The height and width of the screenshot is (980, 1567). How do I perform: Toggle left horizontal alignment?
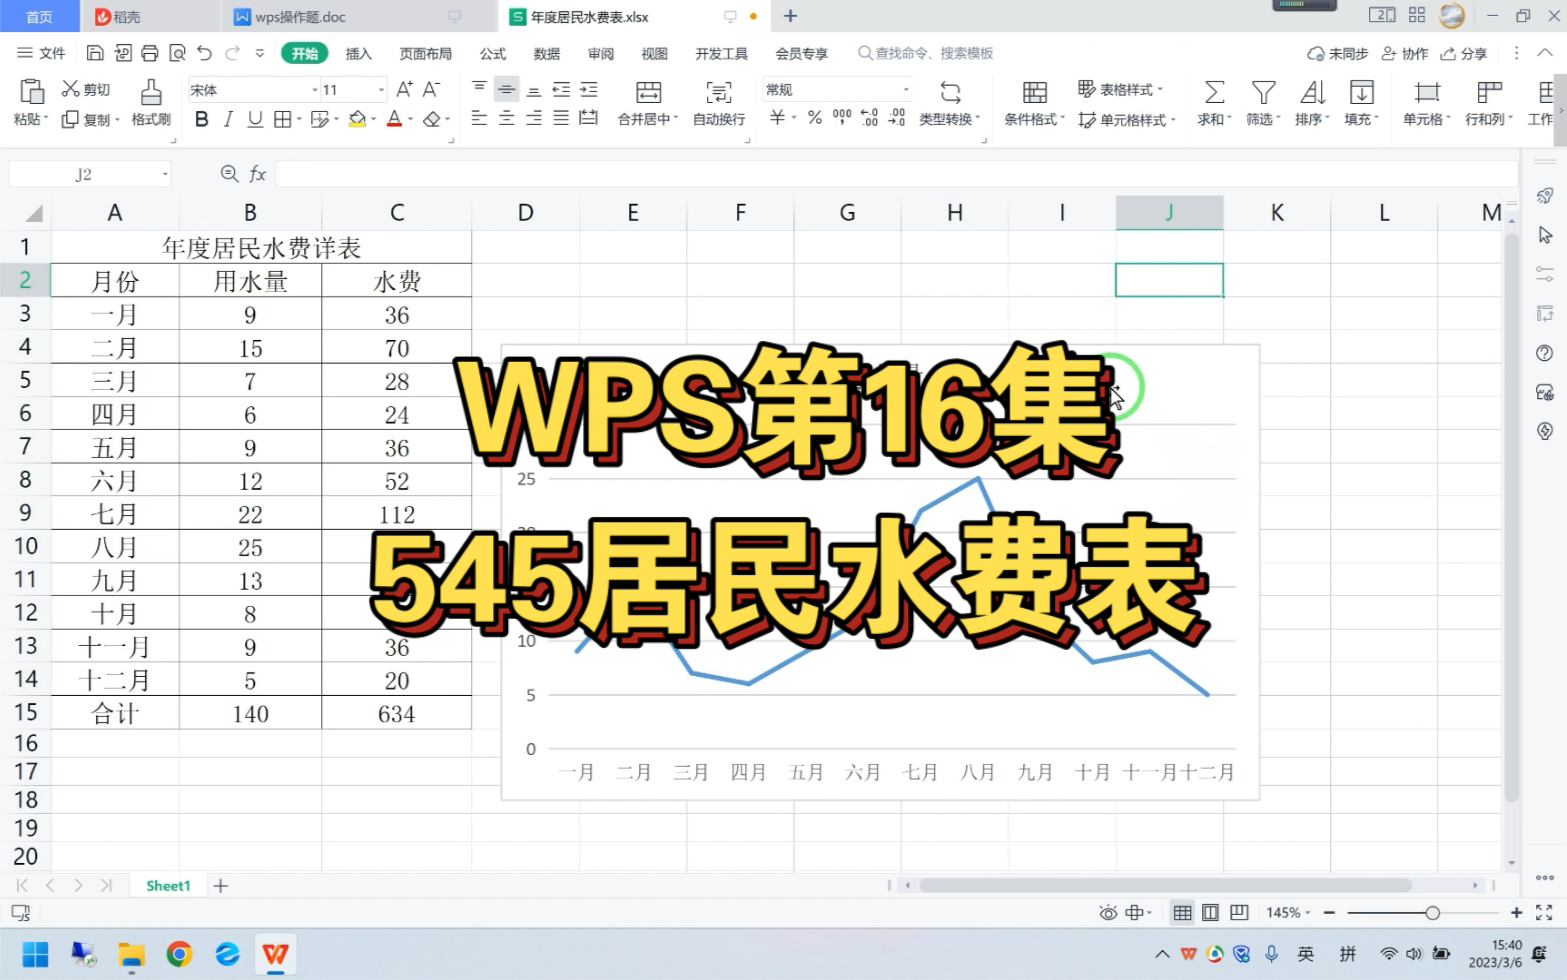point(480,119)
